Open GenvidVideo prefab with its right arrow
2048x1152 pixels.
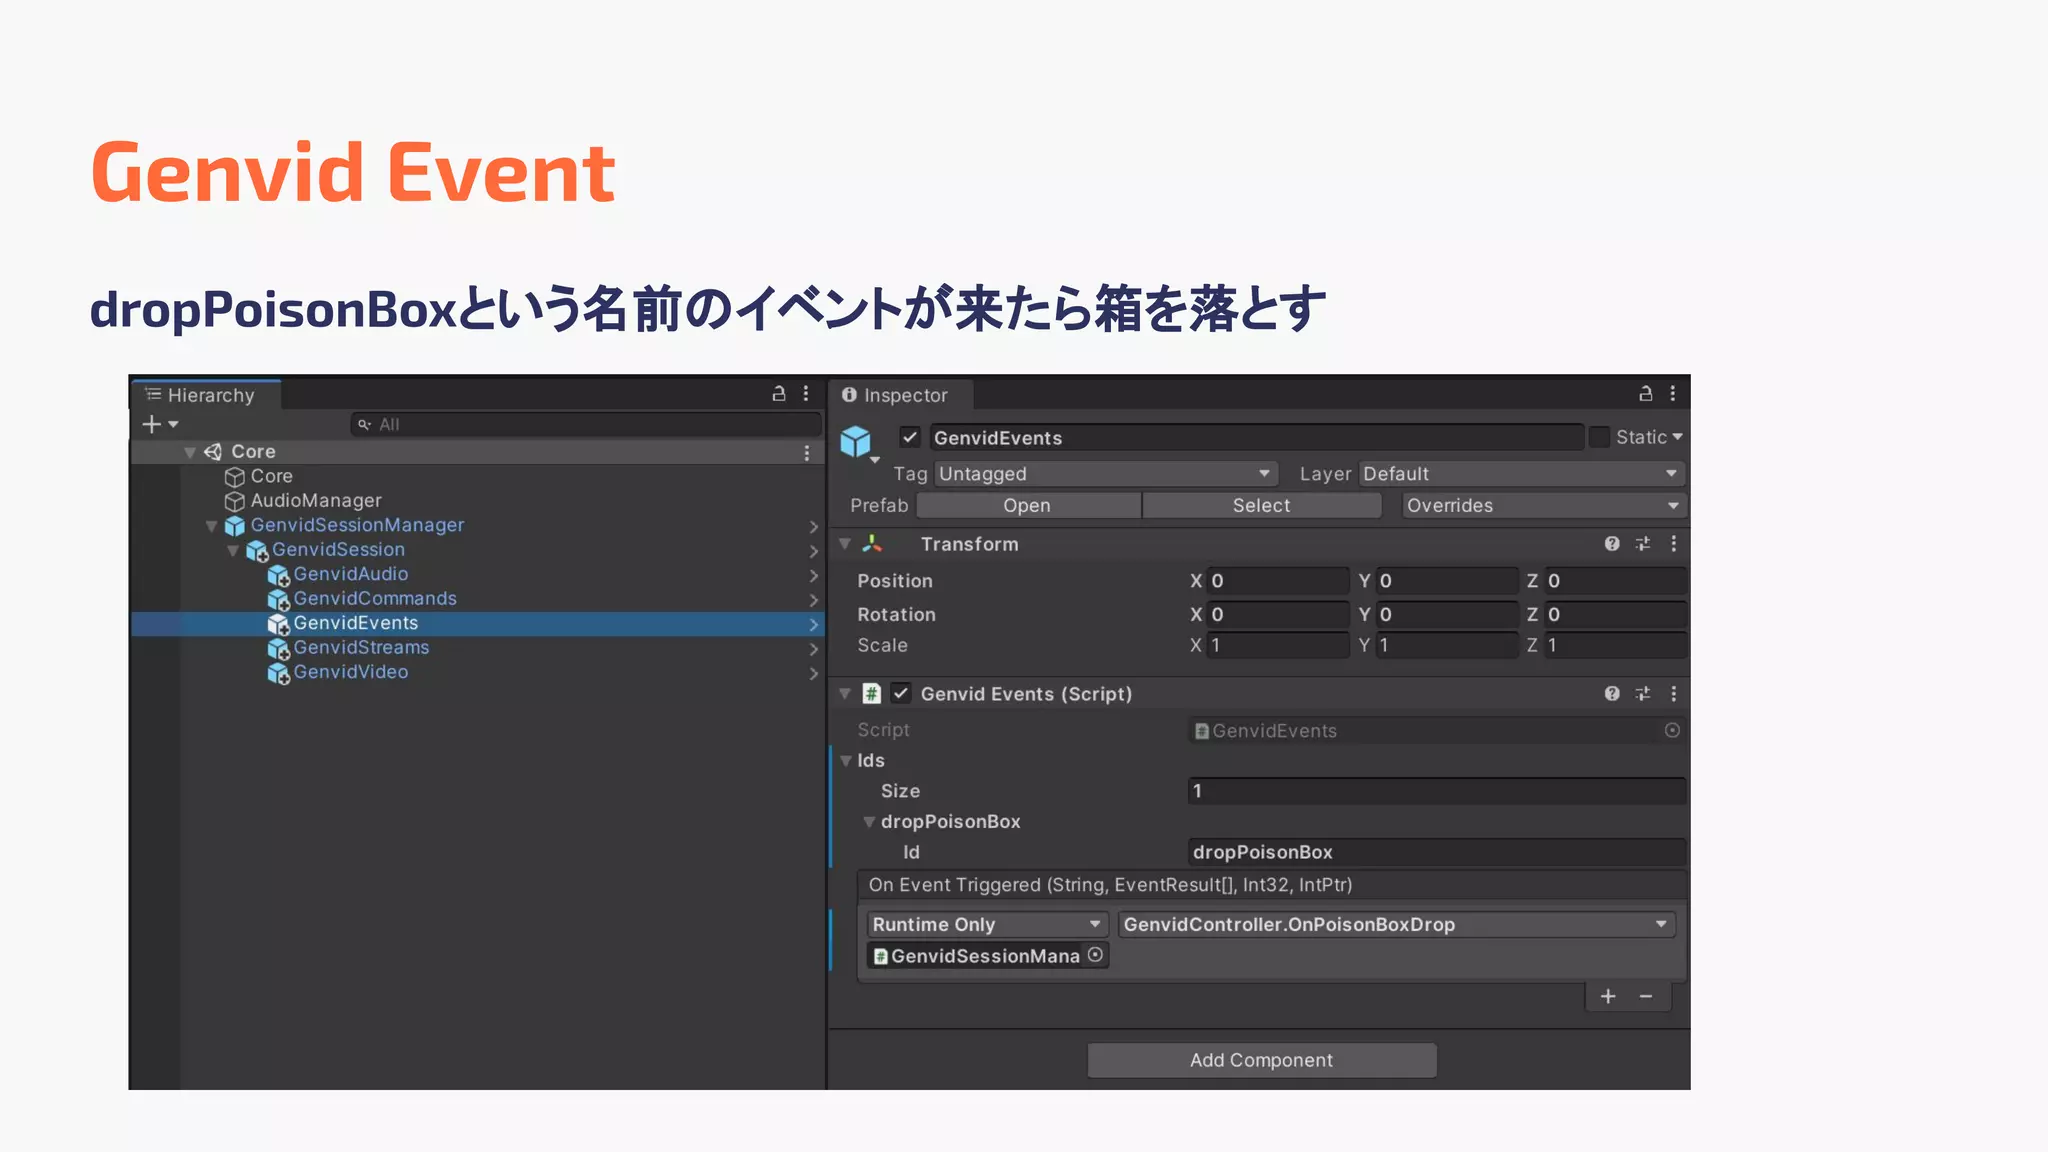point(814,674)
